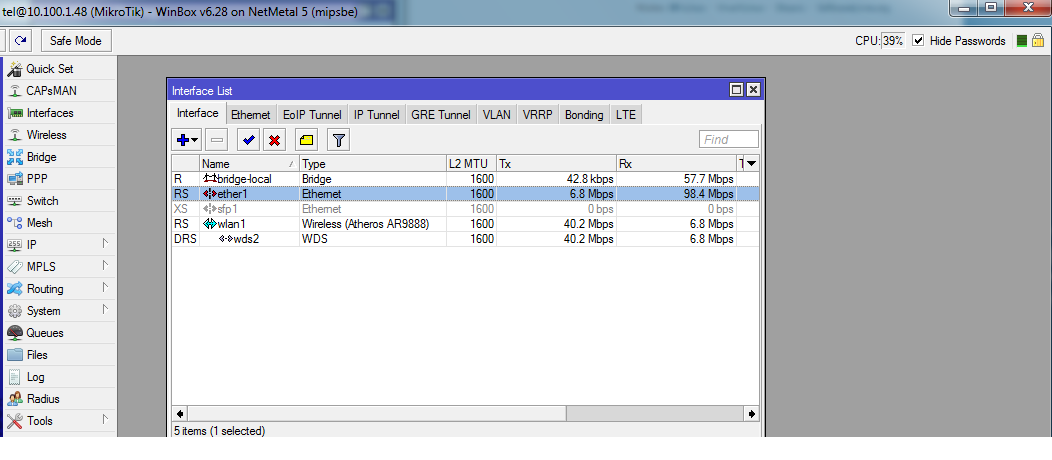
Task: Switch to the EoIP Tunnel tab
Action: 312,115
